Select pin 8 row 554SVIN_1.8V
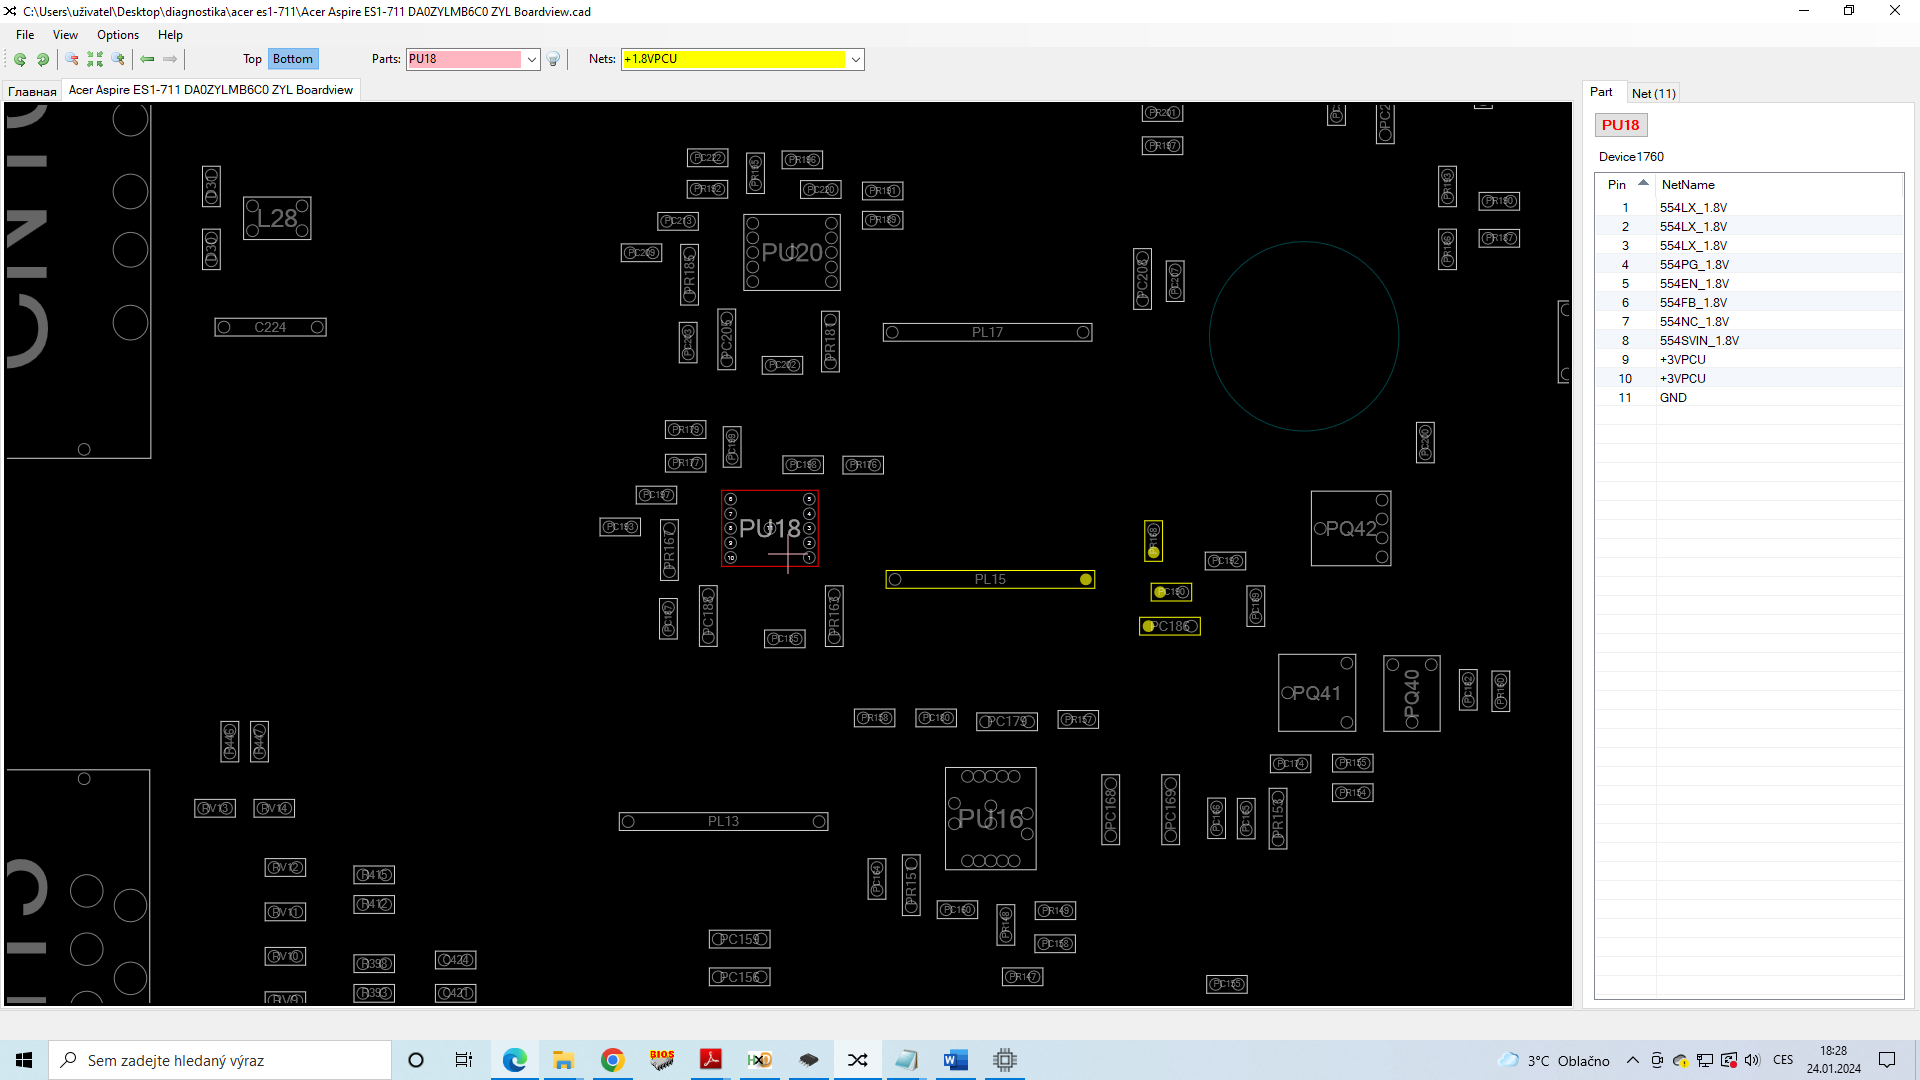 tap(1749, 341)
